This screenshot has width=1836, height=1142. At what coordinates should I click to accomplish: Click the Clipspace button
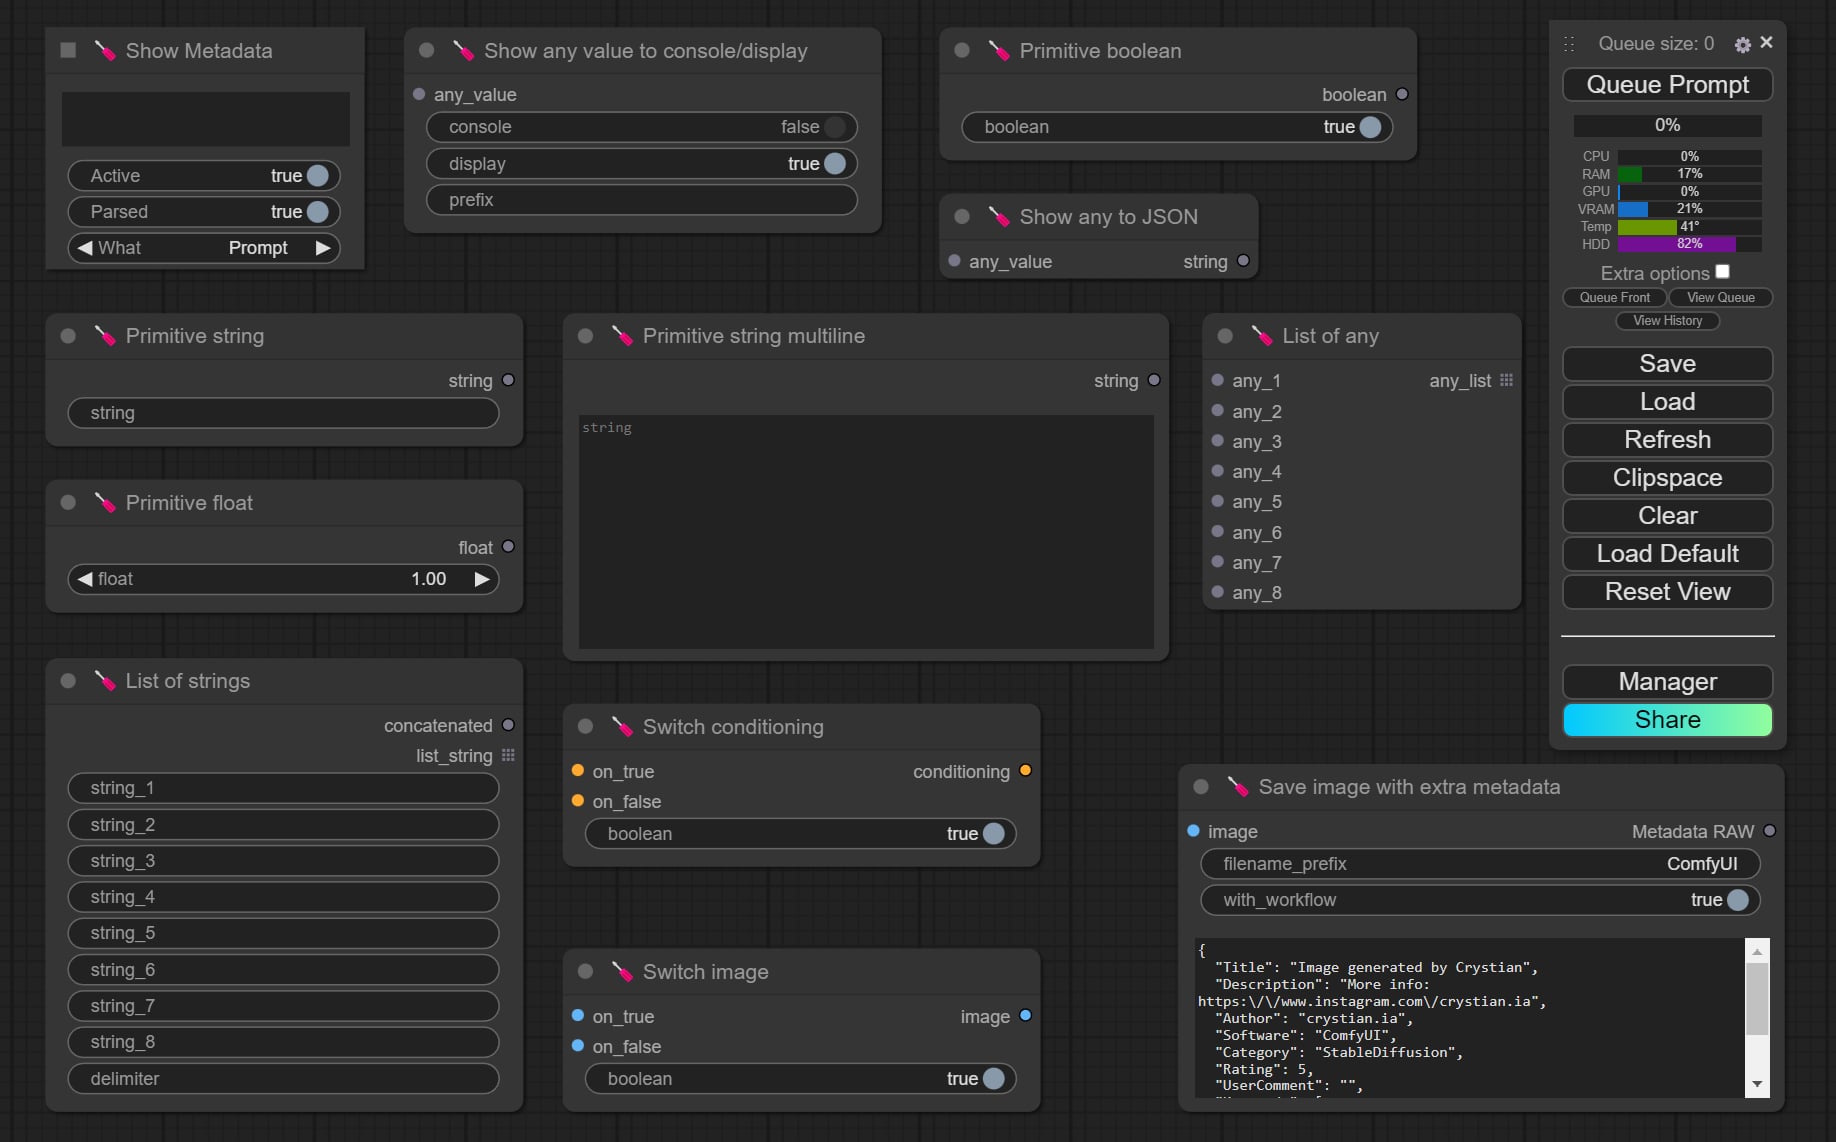(1667, 478)
